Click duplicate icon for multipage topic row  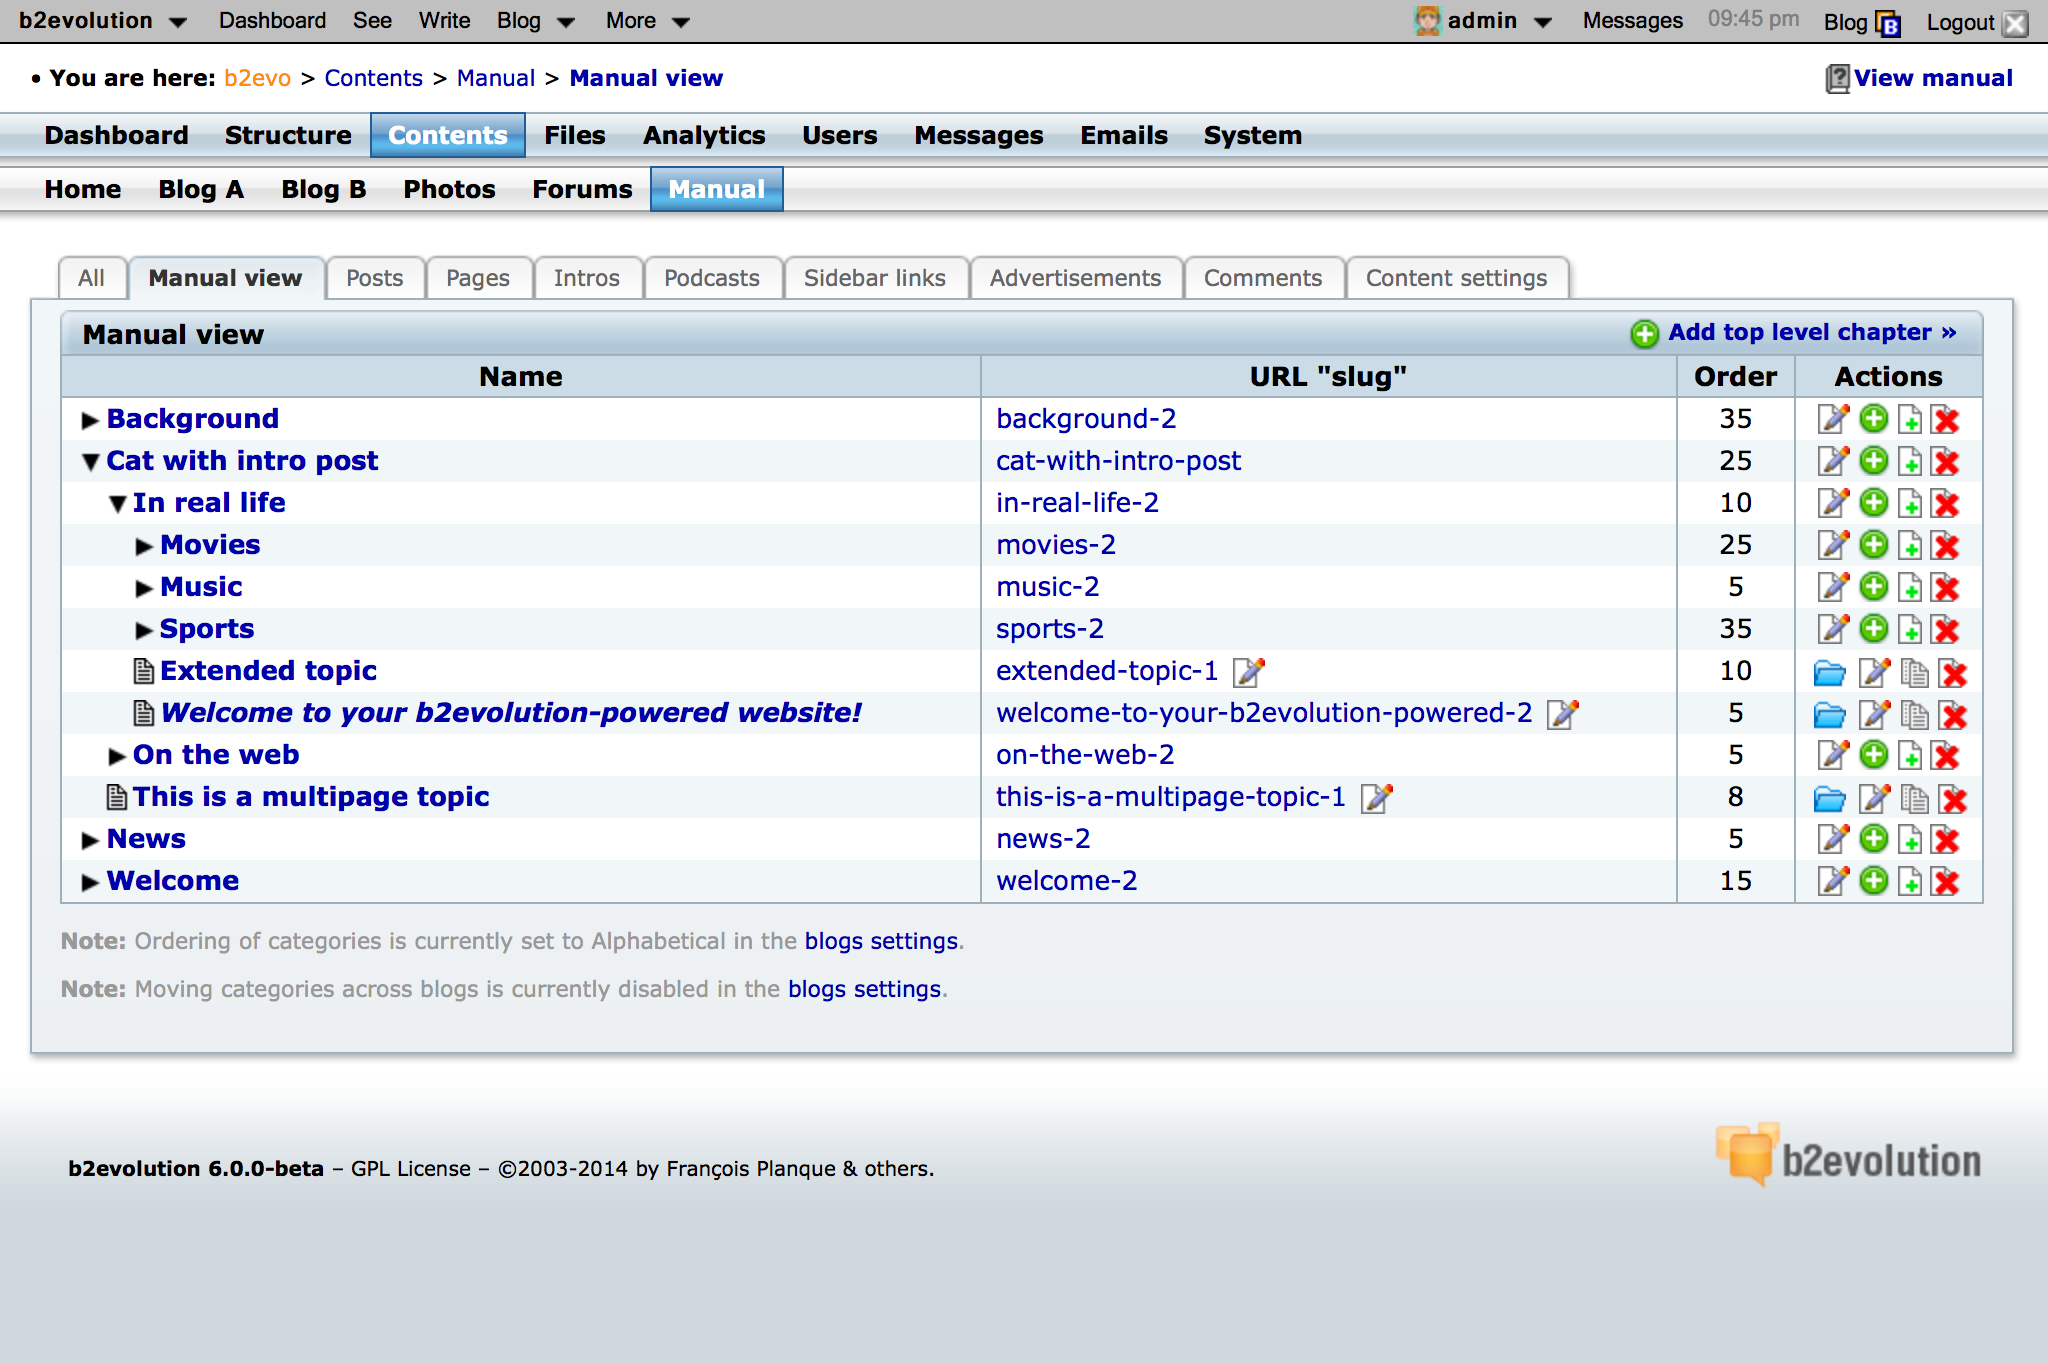(x=1914, y=799)
